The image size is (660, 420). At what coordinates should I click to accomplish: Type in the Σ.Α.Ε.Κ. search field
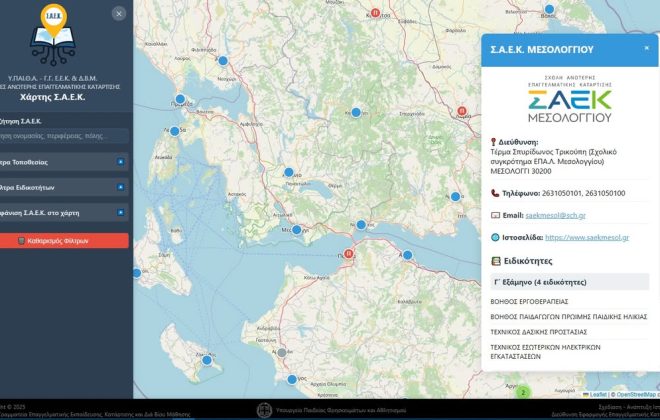[64, 134]
